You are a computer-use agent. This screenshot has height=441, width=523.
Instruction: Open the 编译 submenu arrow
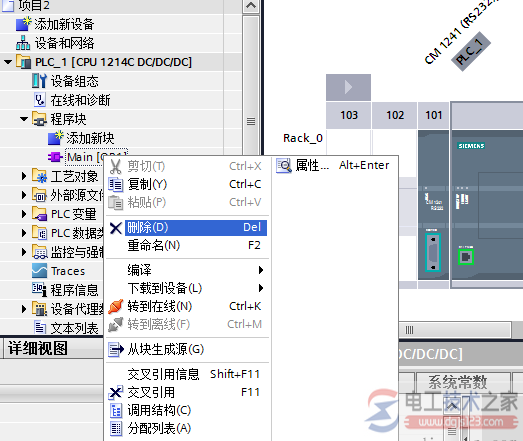click(x=261, y=270)
